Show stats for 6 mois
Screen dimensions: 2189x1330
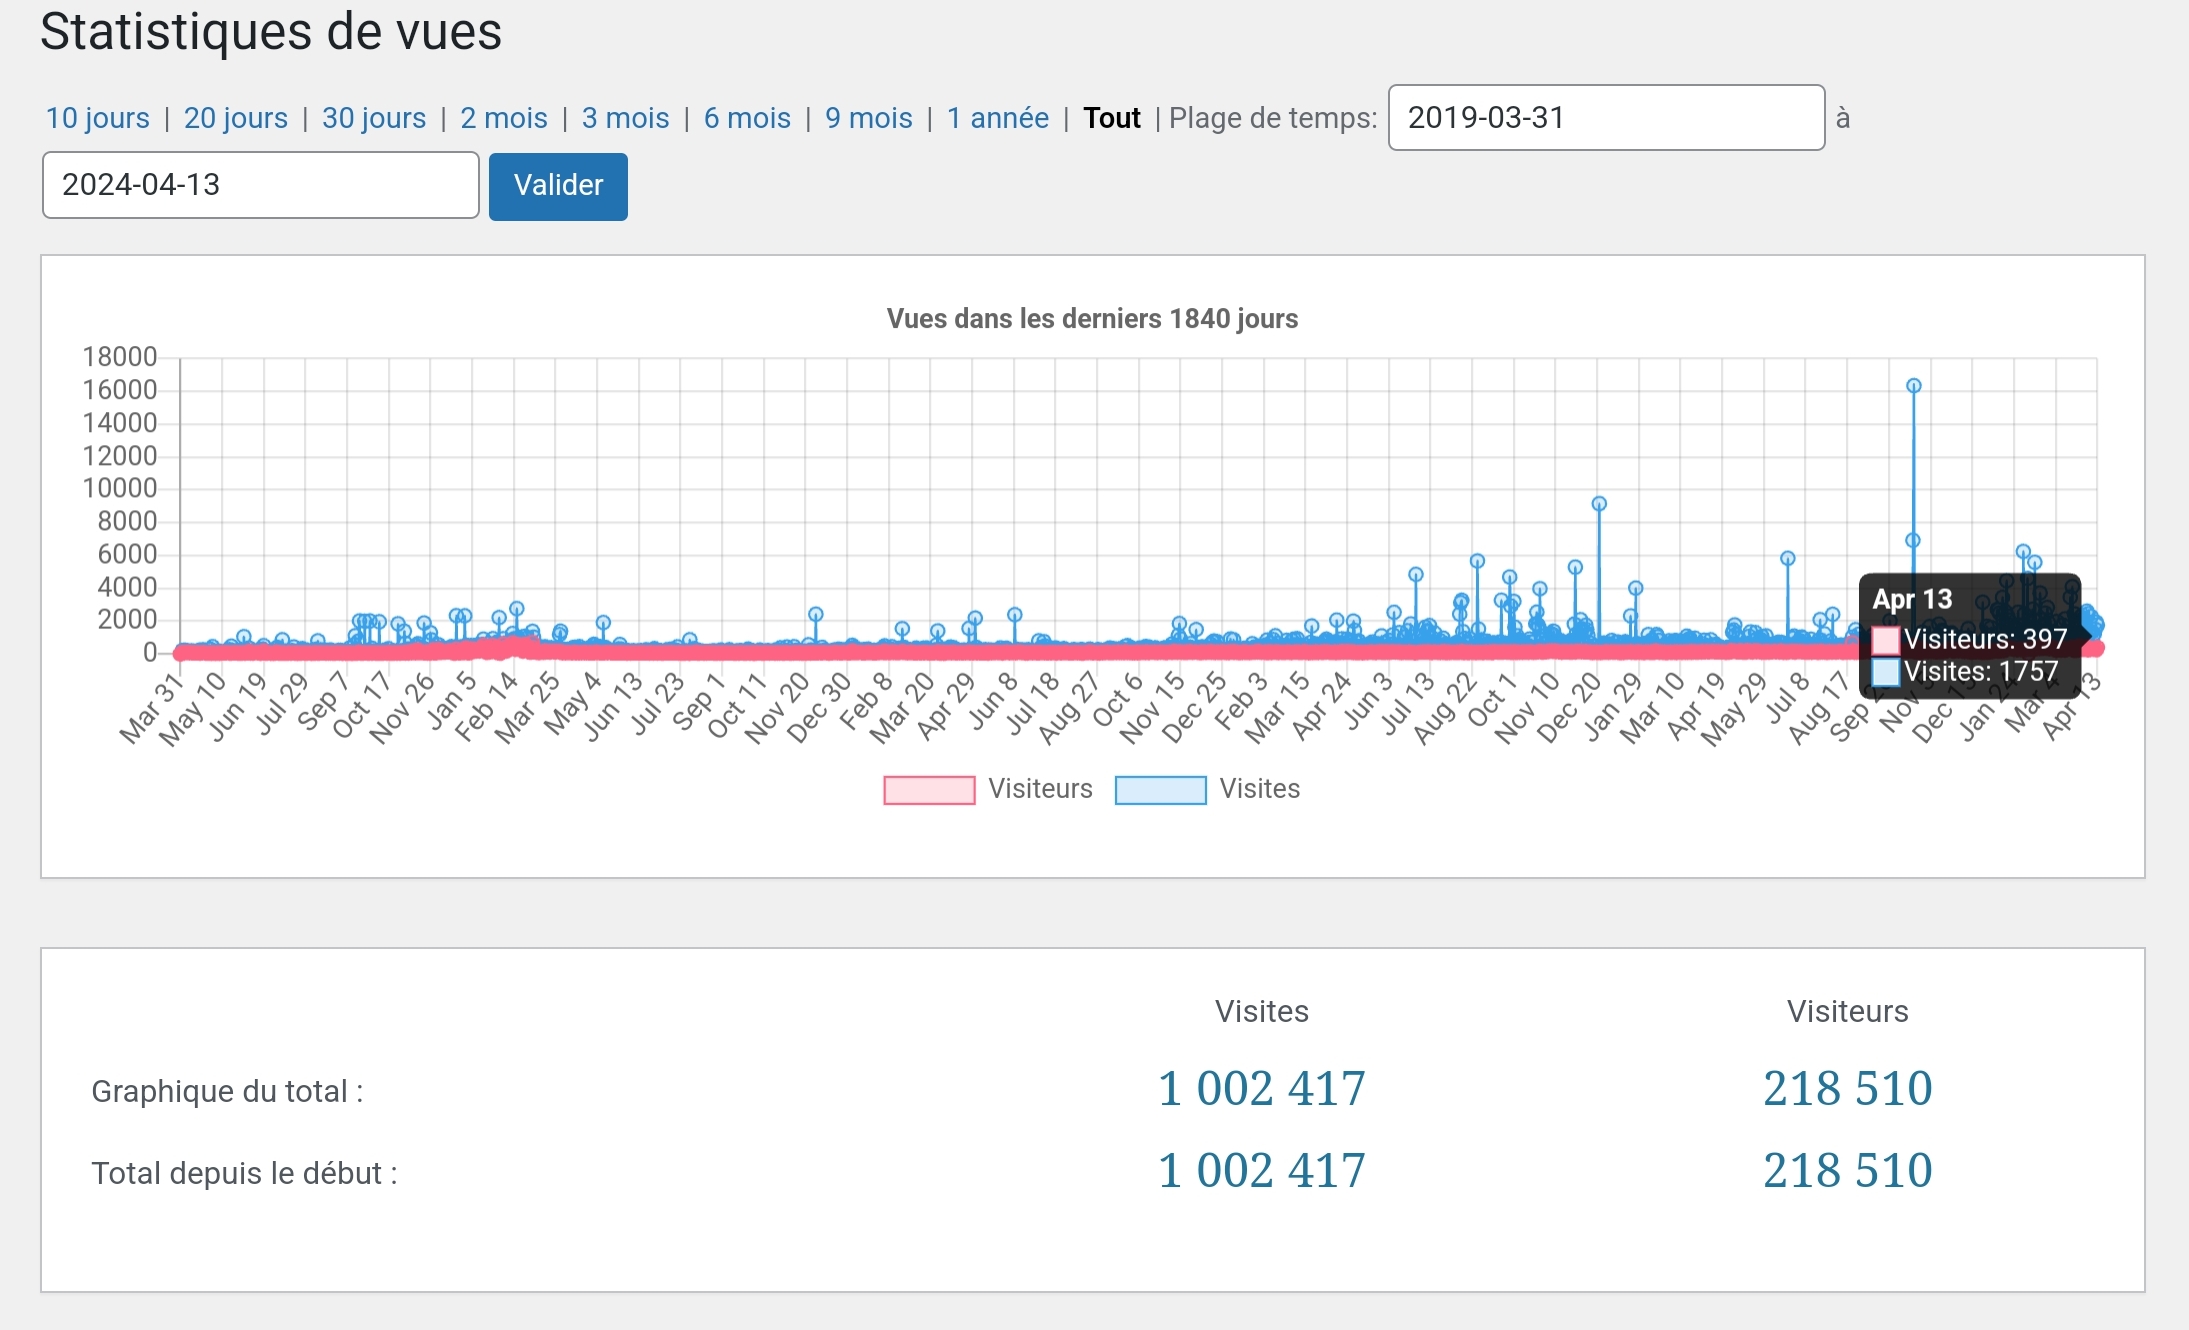coord(747,118)
